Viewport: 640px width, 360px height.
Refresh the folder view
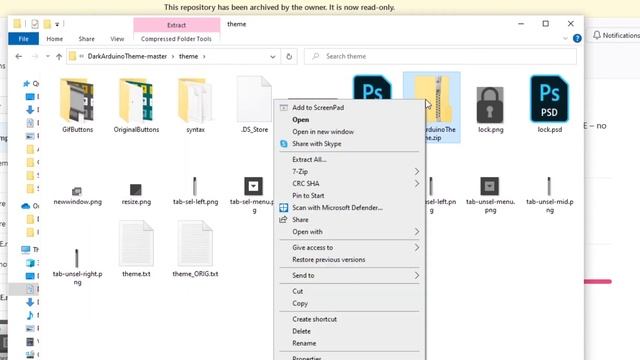point(289,56)
